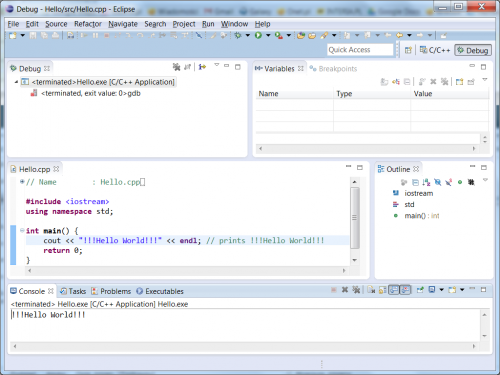Image resolution: width=500 pixels, height=375 pixels.
Task: Maximize the Hello.cpp editor pane
Action: 360,167
